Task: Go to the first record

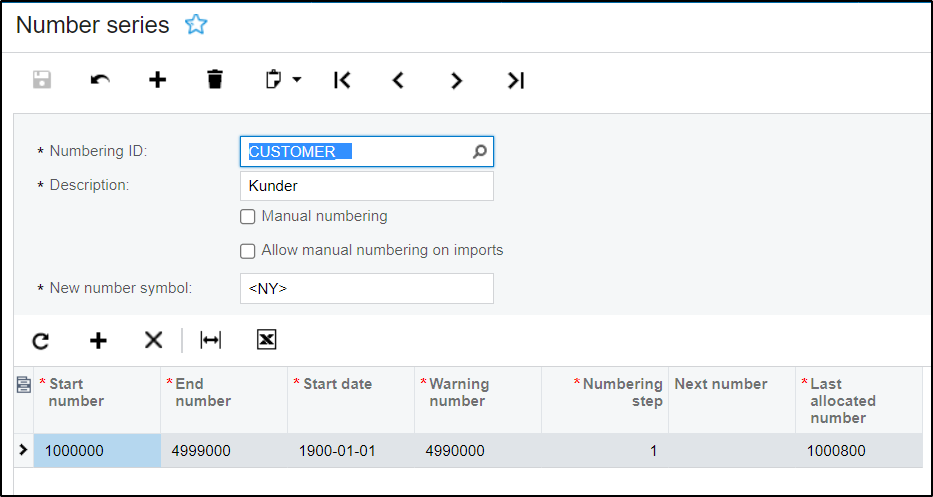Action: click(342, 80)
